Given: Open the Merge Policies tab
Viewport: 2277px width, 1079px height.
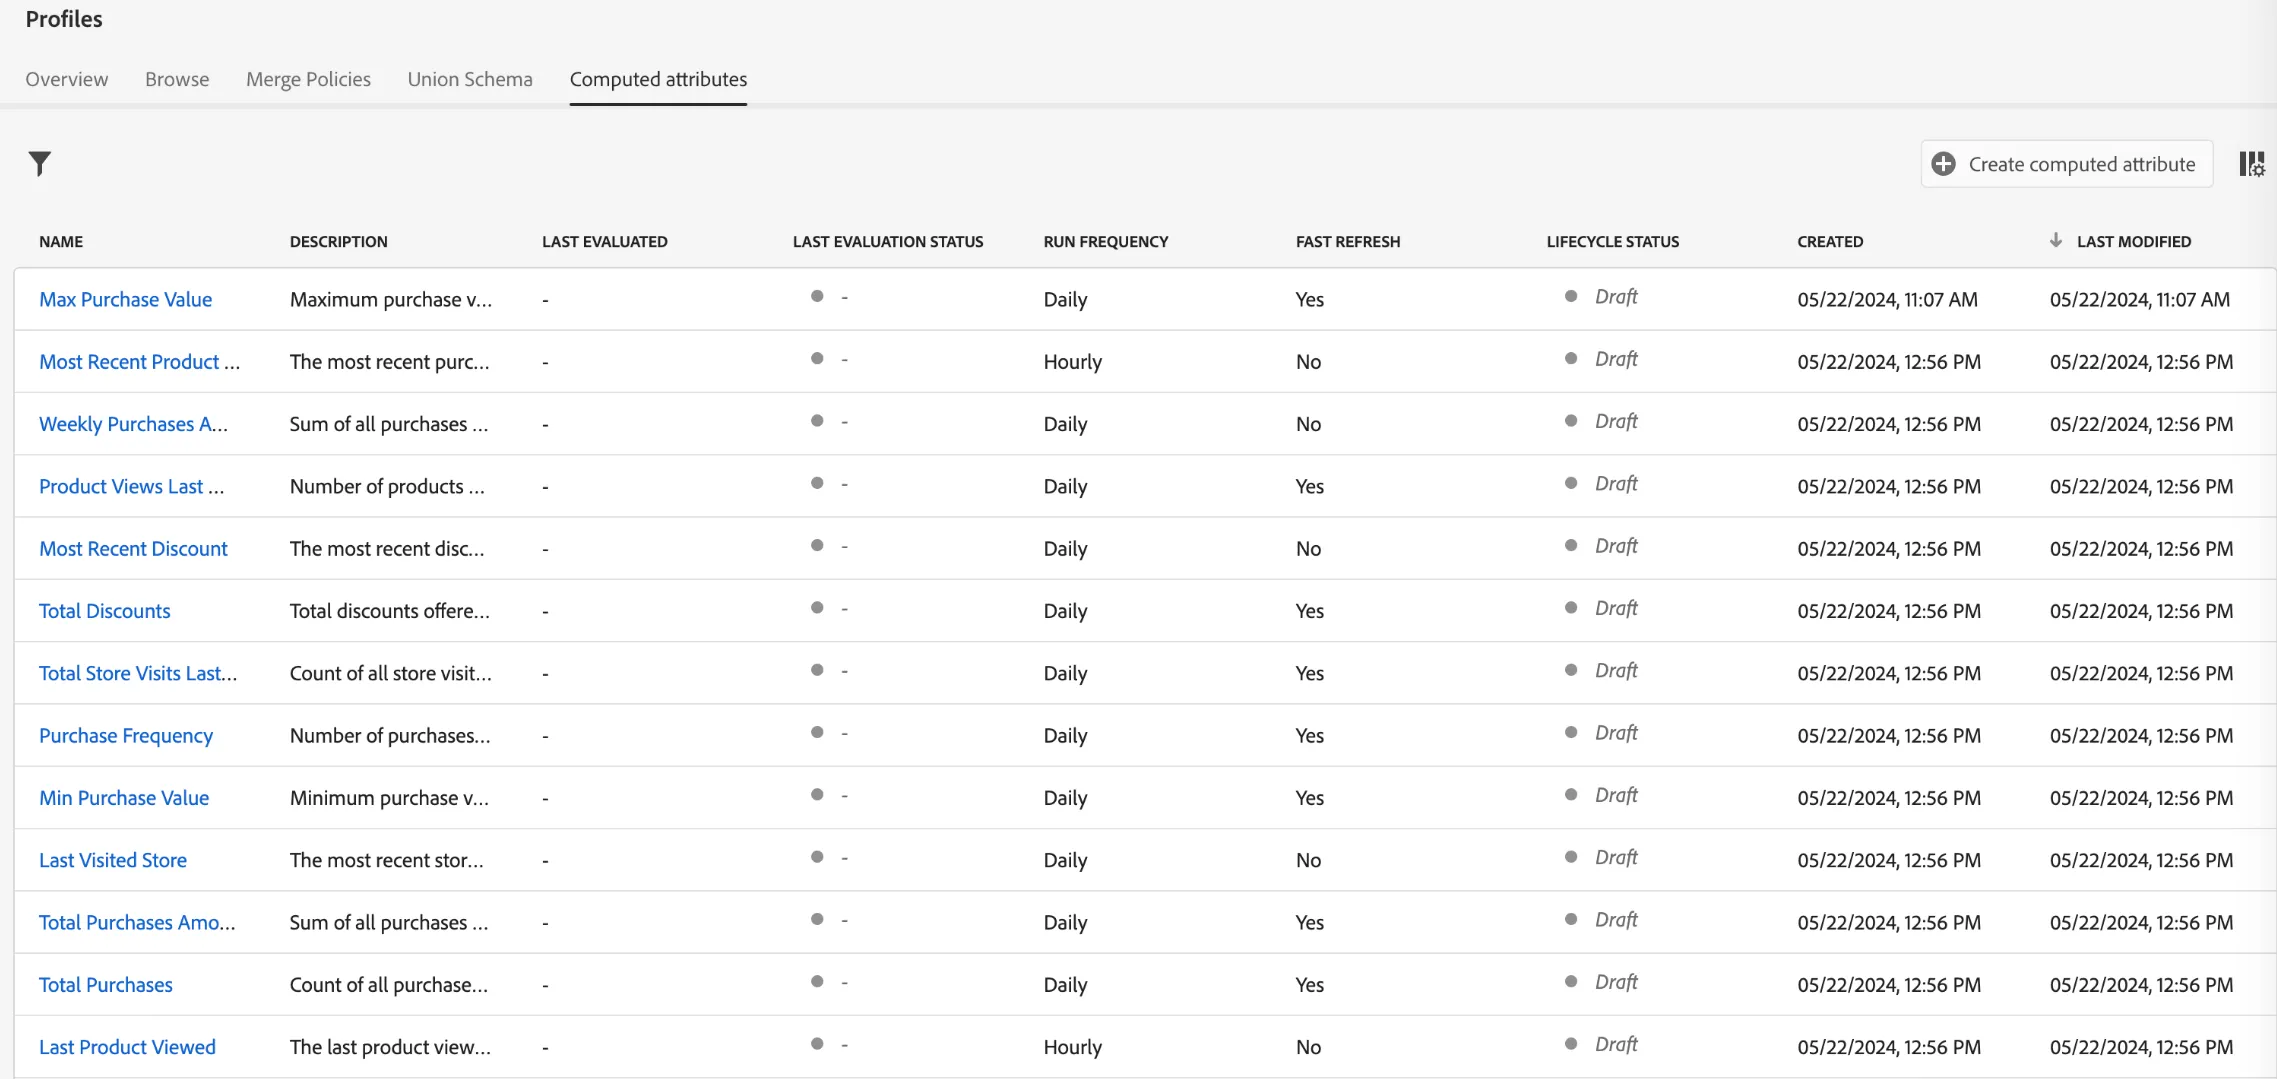Looking at the screenshot, I should pos(308,79).
